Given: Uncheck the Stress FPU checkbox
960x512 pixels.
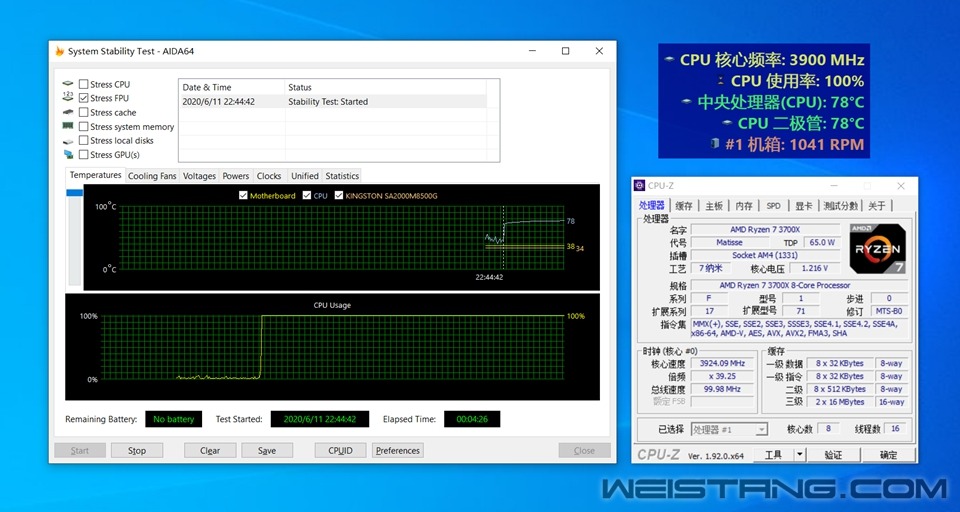Looking at the screenshot, I should [84, 98].
